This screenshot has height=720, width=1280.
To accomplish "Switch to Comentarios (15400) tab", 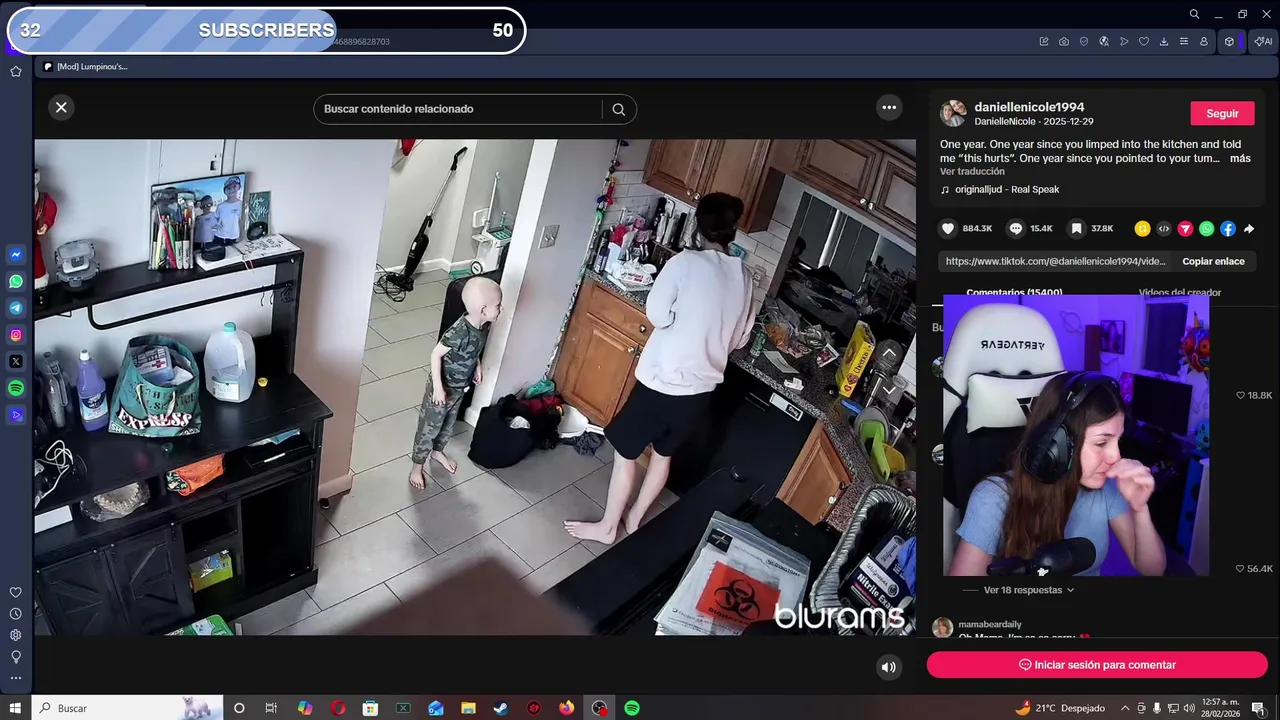I will (x=1014, y=293).
